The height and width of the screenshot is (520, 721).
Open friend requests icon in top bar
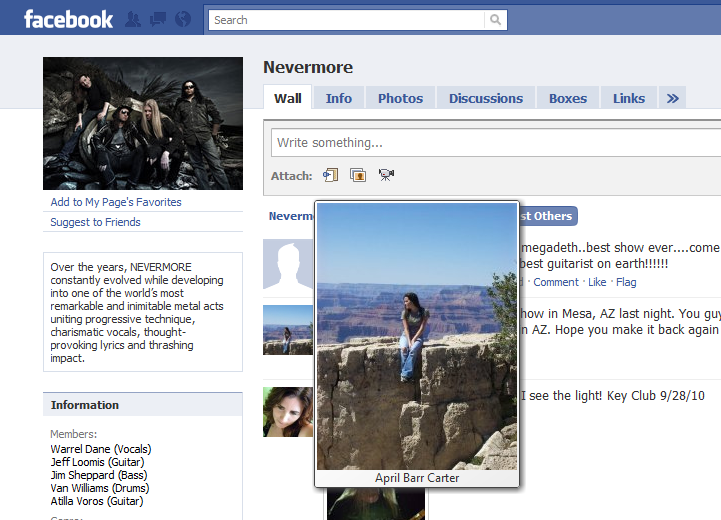pos(134,19)
